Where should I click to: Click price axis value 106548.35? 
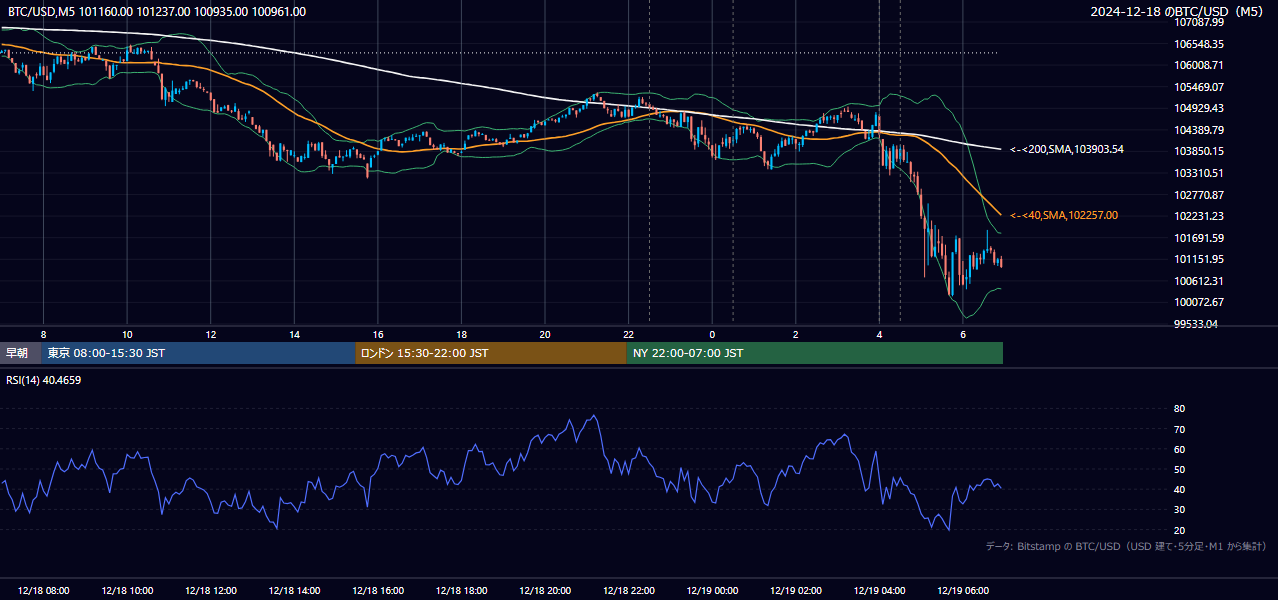click(x=1199, y=44)
